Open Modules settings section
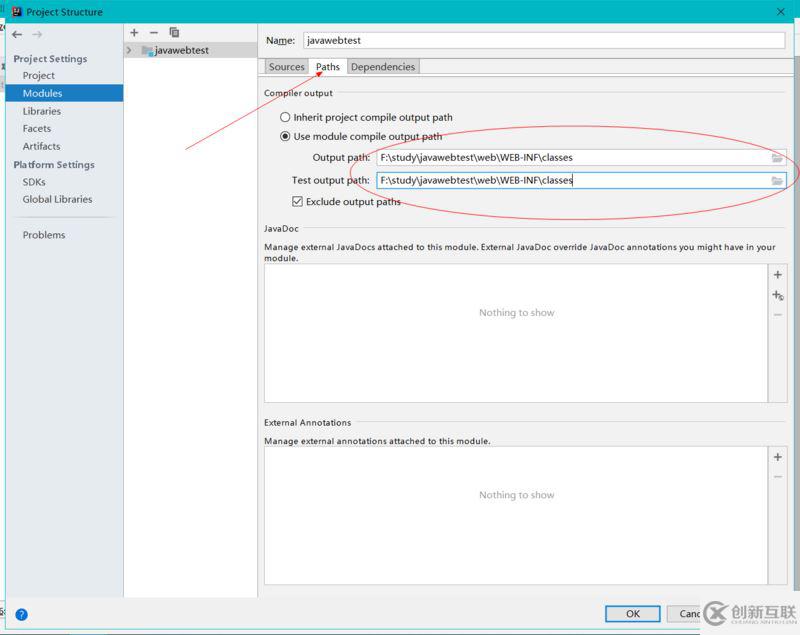This screenshot has width=800, height=635. [64, 93]
